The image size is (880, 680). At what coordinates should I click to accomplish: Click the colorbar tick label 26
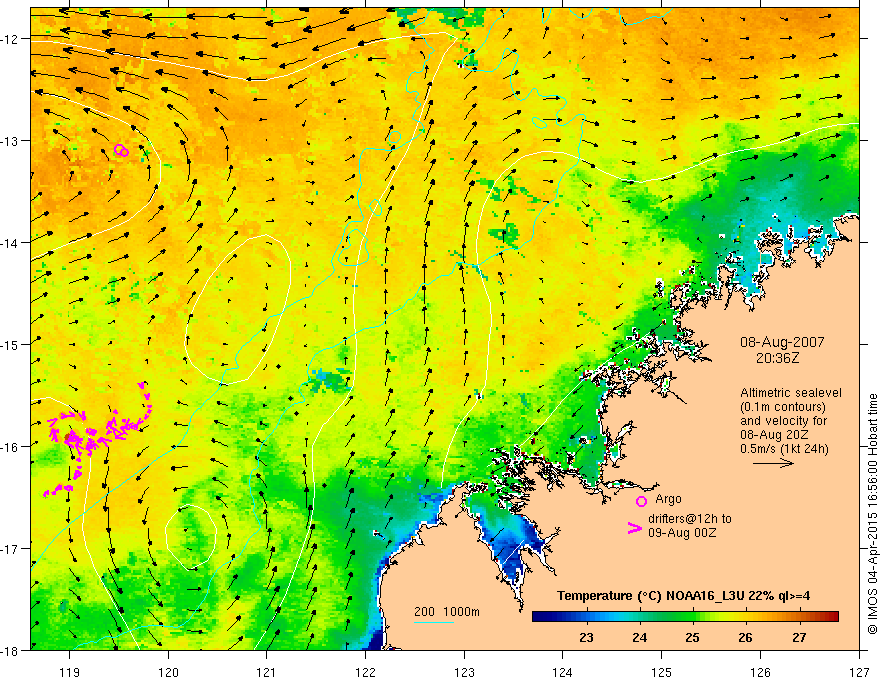click(x=745, y=637)
